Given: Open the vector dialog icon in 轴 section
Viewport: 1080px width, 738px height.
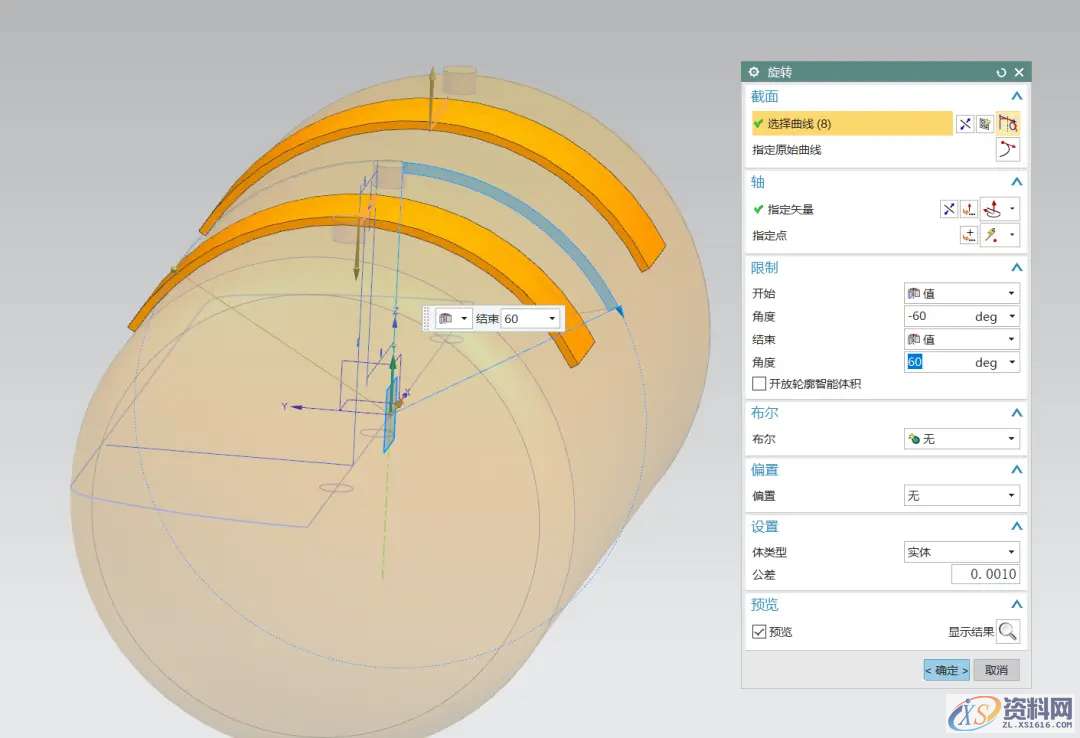Looking at the screenshot, I should (968, 209).
